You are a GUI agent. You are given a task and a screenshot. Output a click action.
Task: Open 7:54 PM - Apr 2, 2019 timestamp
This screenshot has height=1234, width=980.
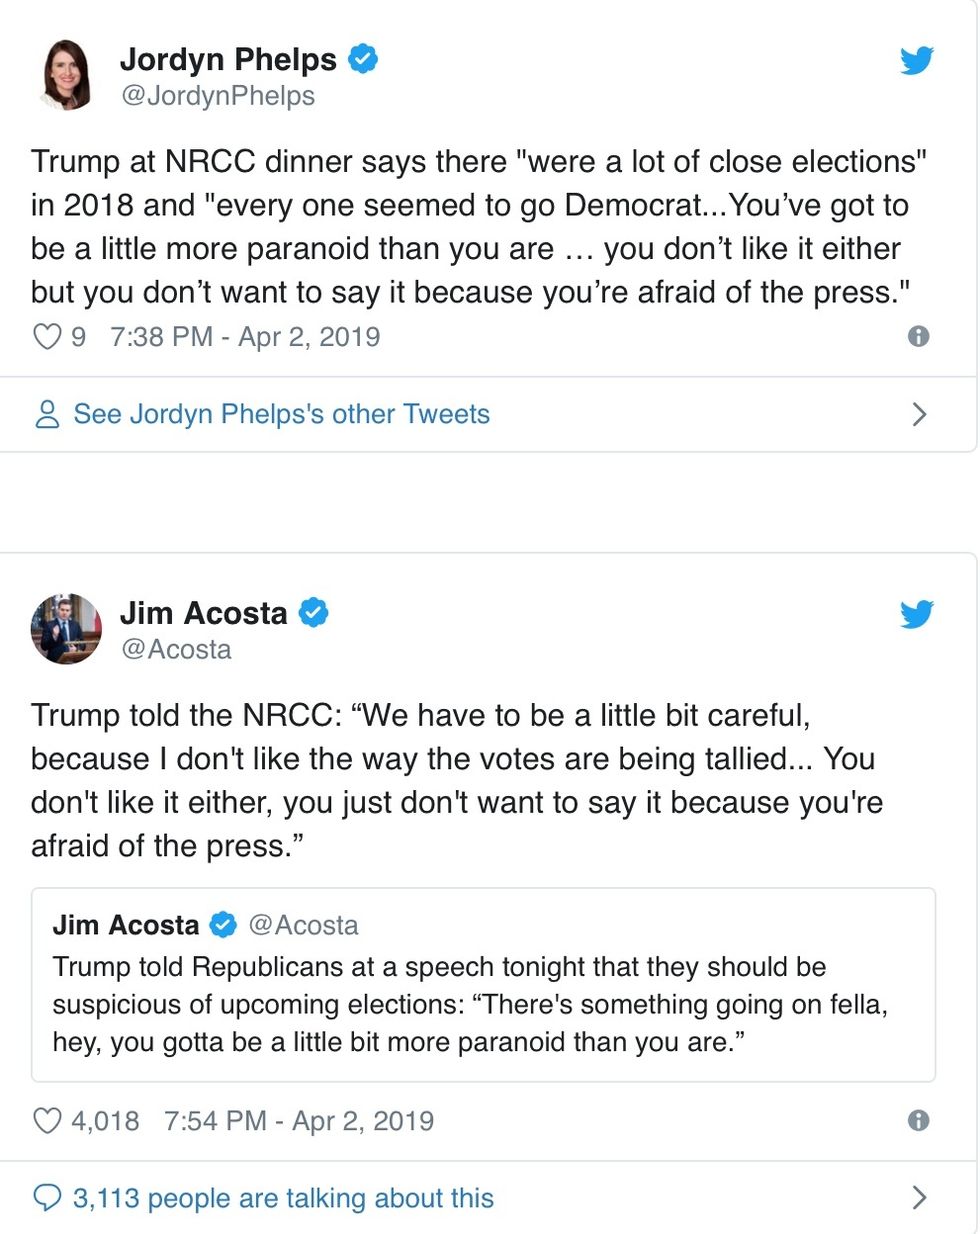pos(299,1121)
